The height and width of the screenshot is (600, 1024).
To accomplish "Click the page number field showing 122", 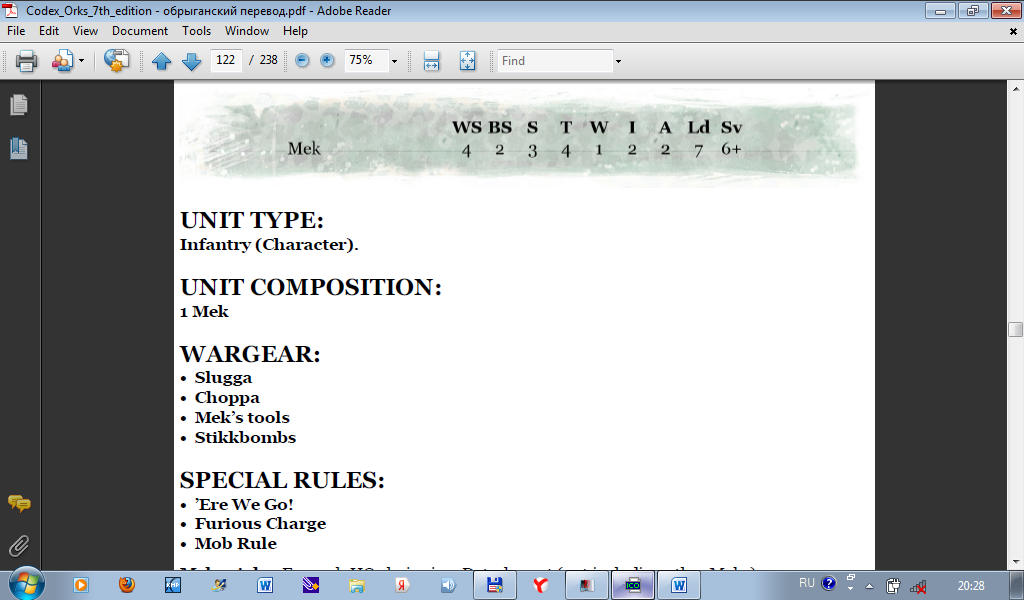I will click(226, 60).
